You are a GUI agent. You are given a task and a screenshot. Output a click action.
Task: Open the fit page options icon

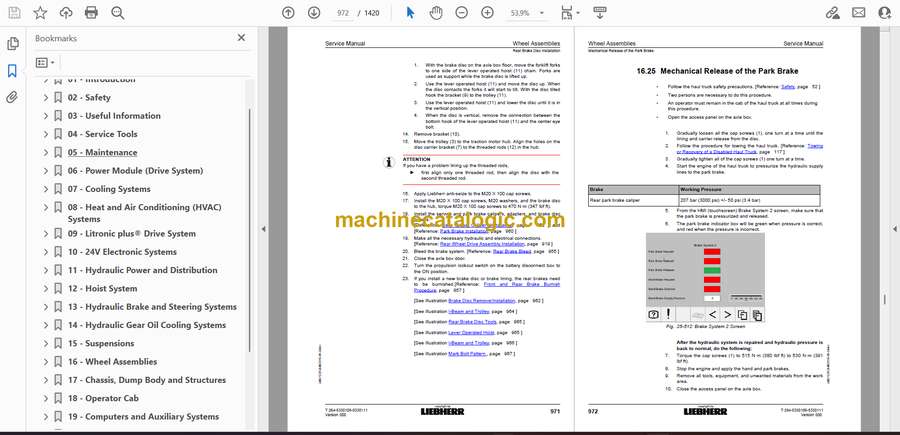pos(569,13)
